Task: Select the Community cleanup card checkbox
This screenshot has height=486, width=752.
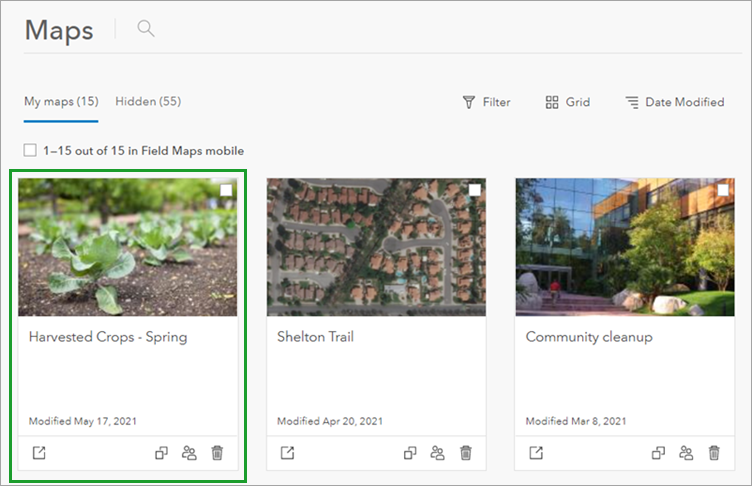Action: (x=723, y=190)
